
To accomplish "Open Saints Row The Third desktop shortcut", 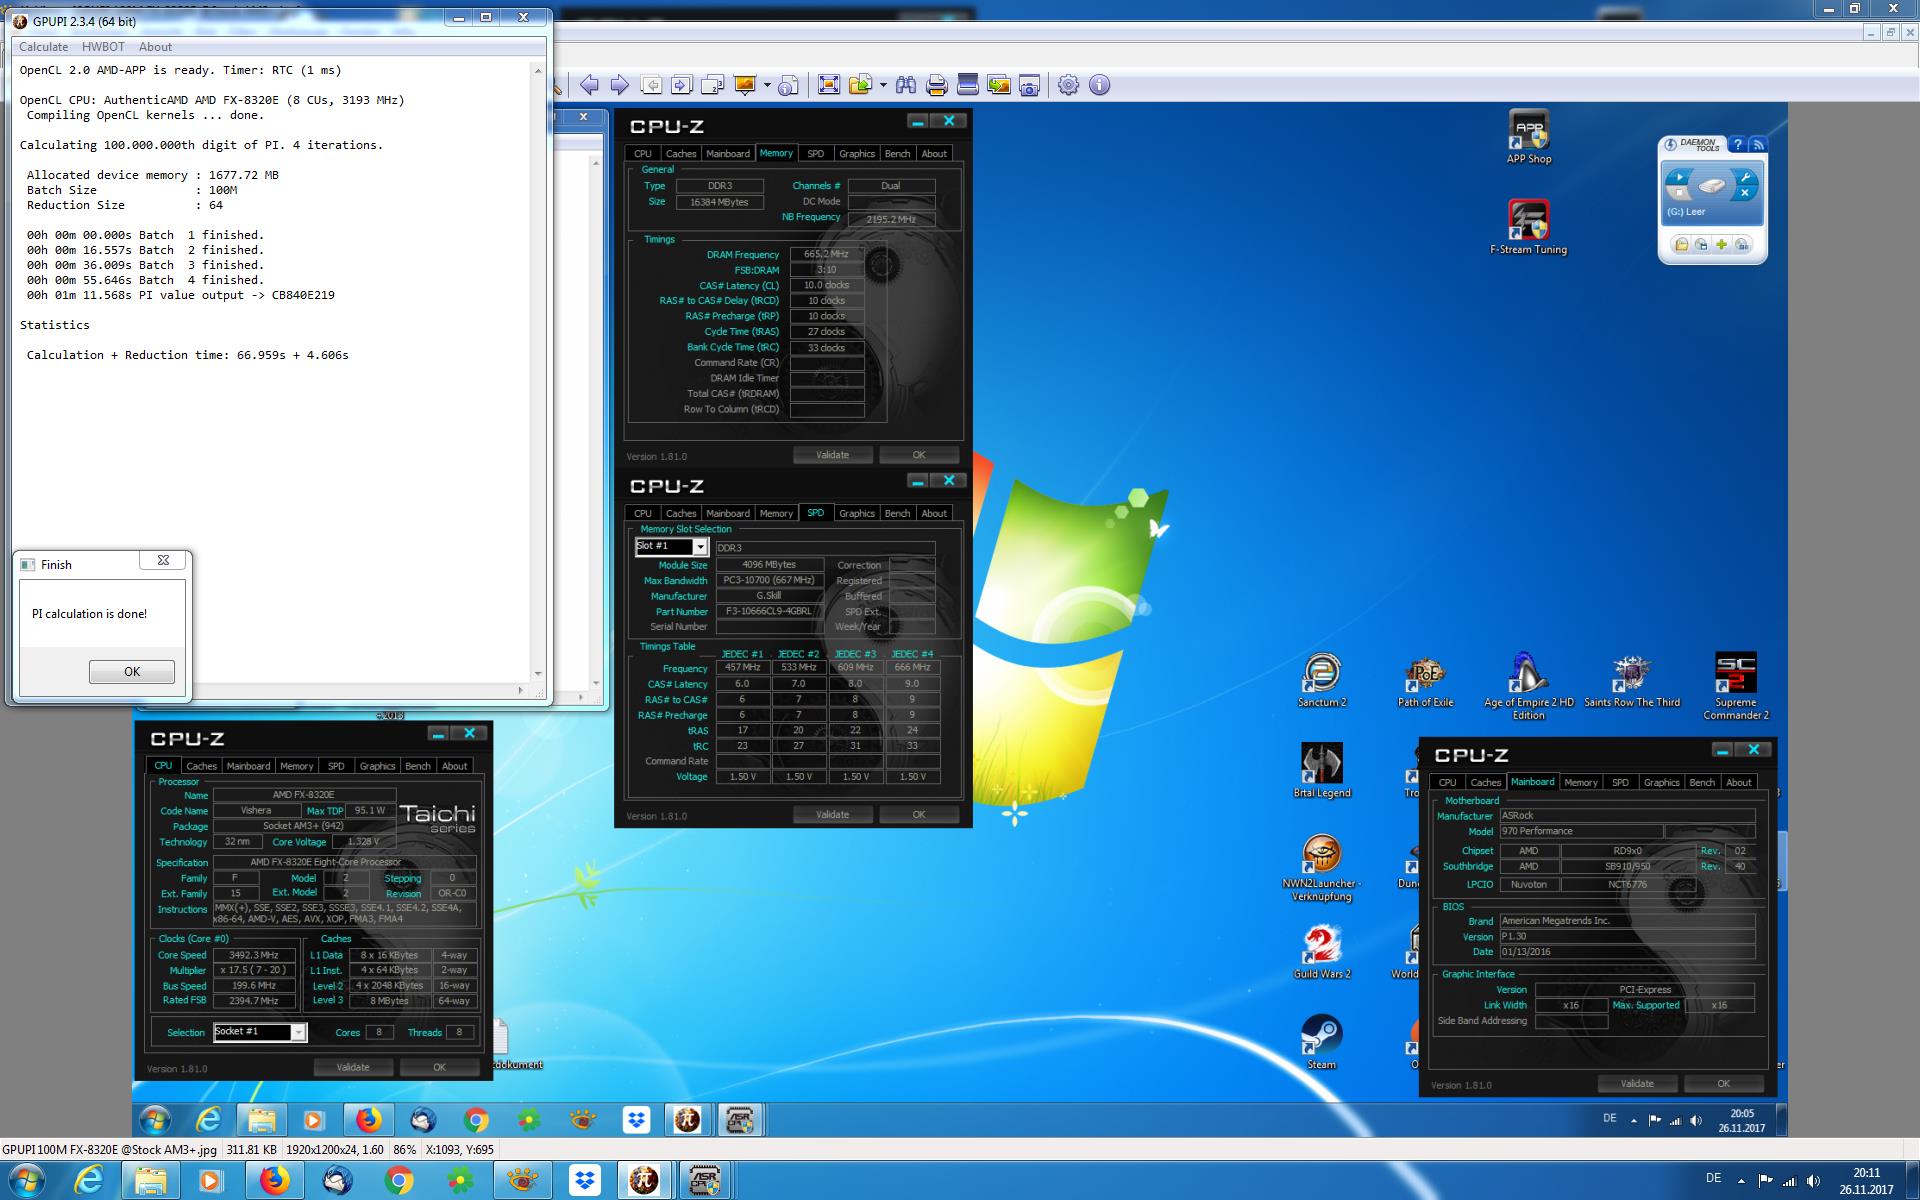I will tap(1632, 681).
